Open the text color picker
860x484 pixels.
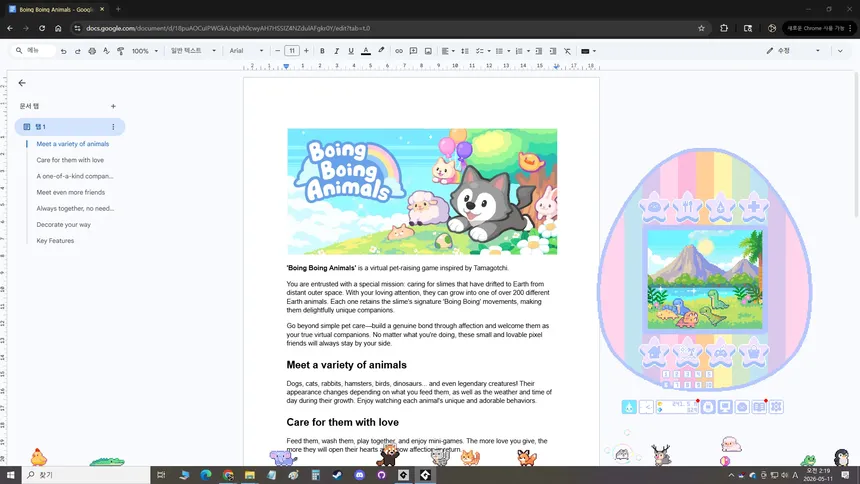366,51
